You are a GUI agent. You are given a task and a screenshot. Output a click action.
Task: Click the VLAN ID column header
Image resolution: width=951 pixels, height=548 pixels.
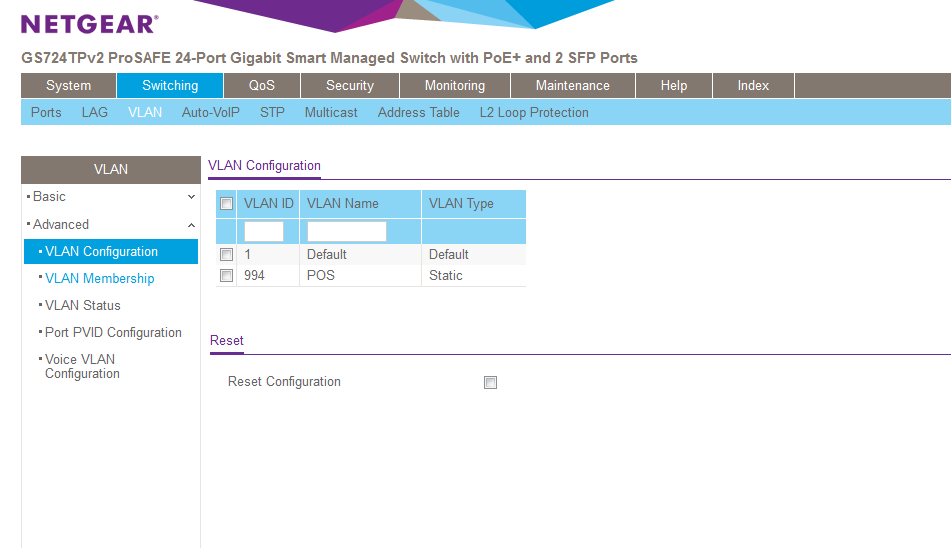268,204
